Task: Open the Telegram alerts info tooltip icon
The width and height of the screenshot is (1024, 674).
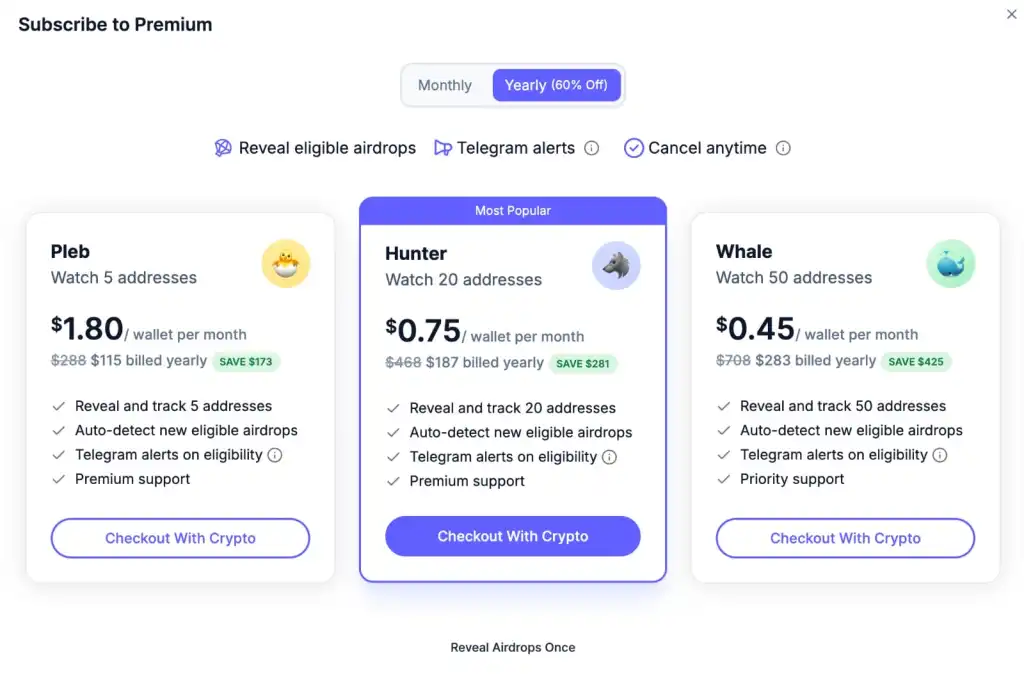Action: (x=592, y=148)
